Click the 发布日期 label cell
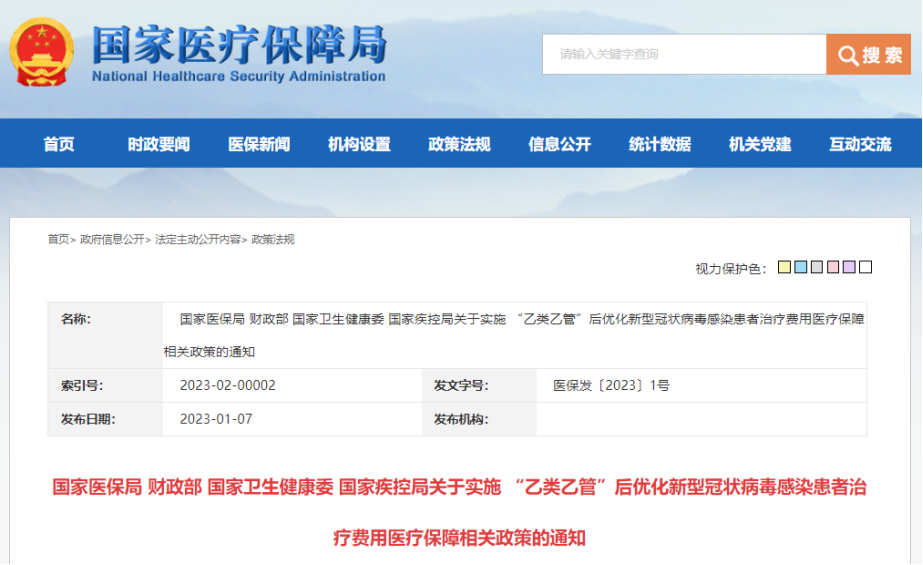 pos(105,419)
